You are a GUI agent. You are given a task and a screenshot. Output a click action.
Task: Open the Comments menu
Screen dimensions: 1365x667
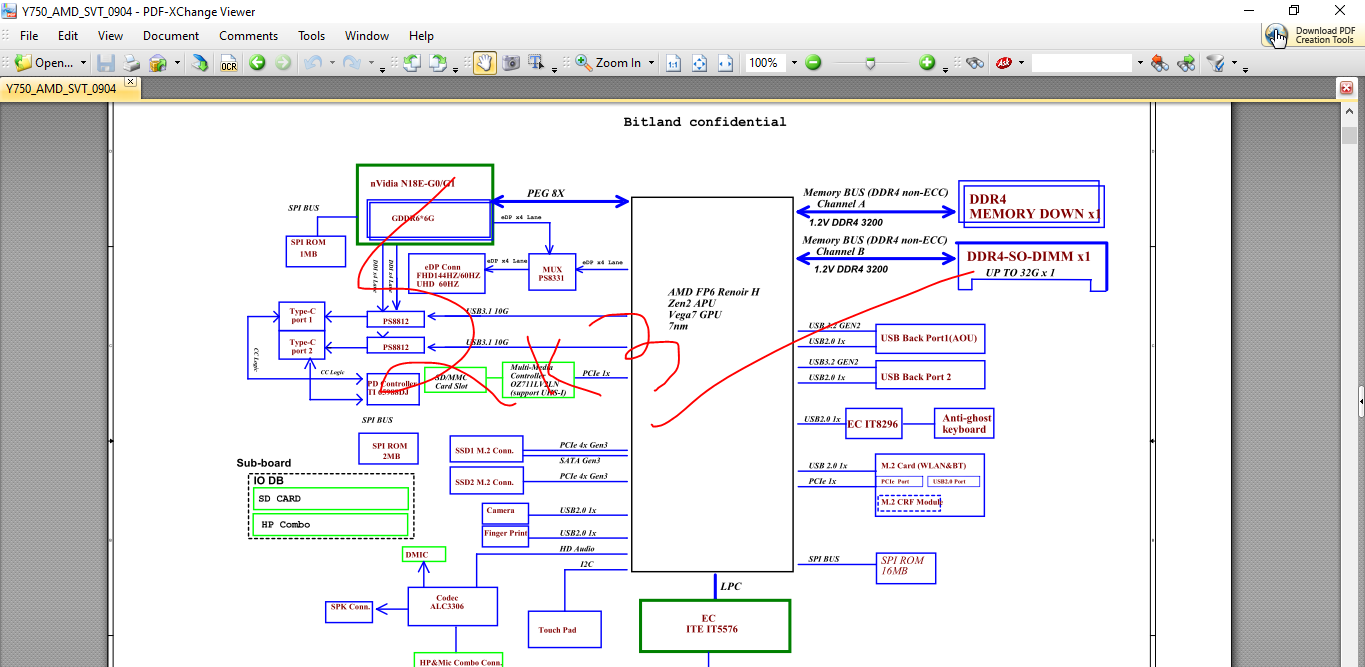(249, 35)
